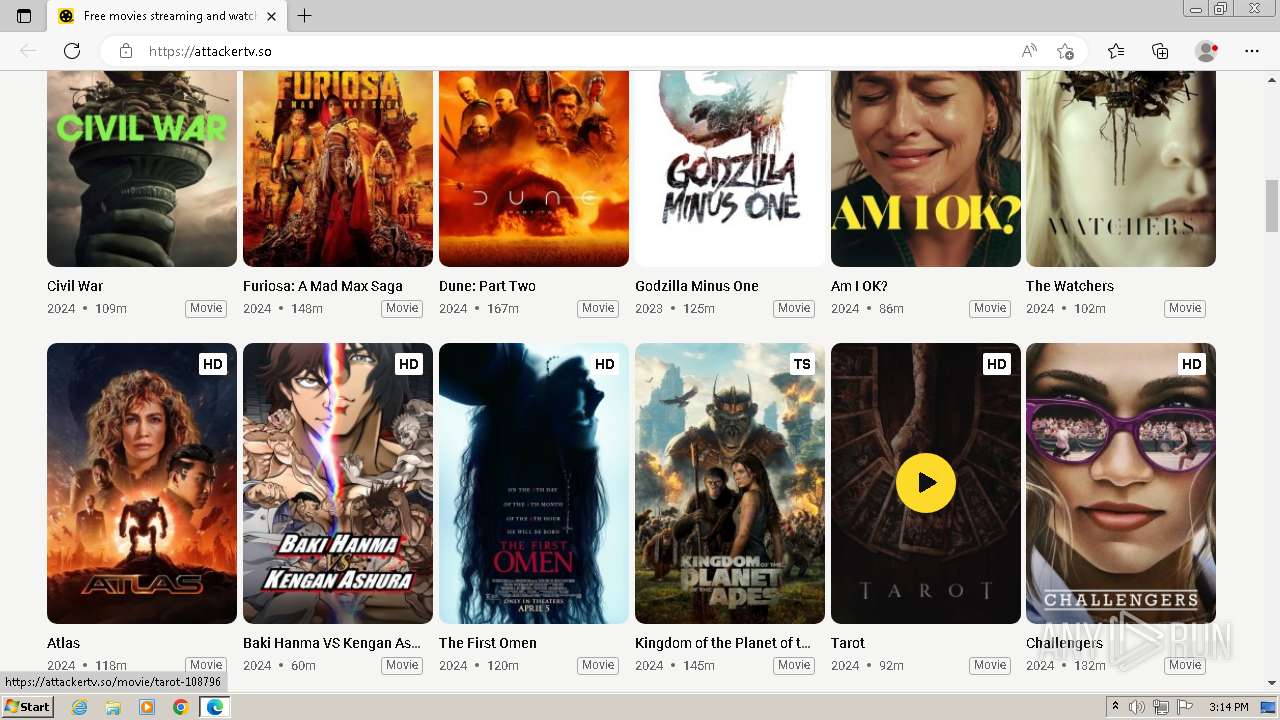The width and height of the screenshot is (1280, 720).
Task: Open the Godzilla Minus One poster
Action: [x=730, y=168]
